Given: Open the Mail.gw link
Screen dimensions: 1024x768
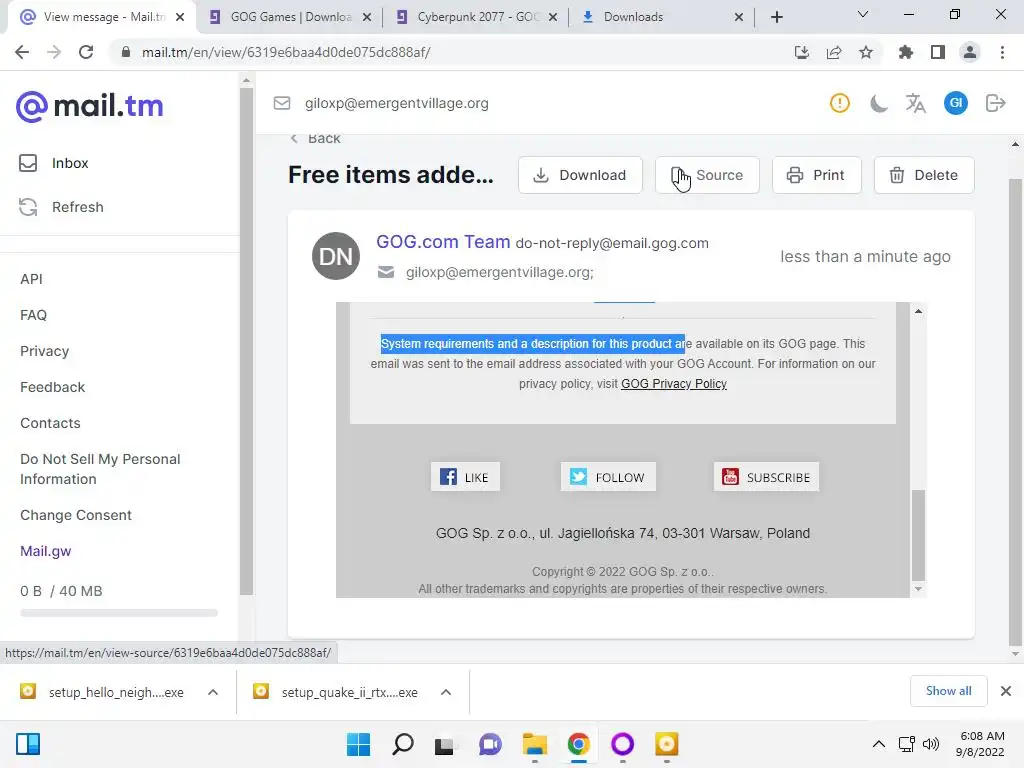Looking at the screenshot, I should pyautogui.click(x=46, y=551).
